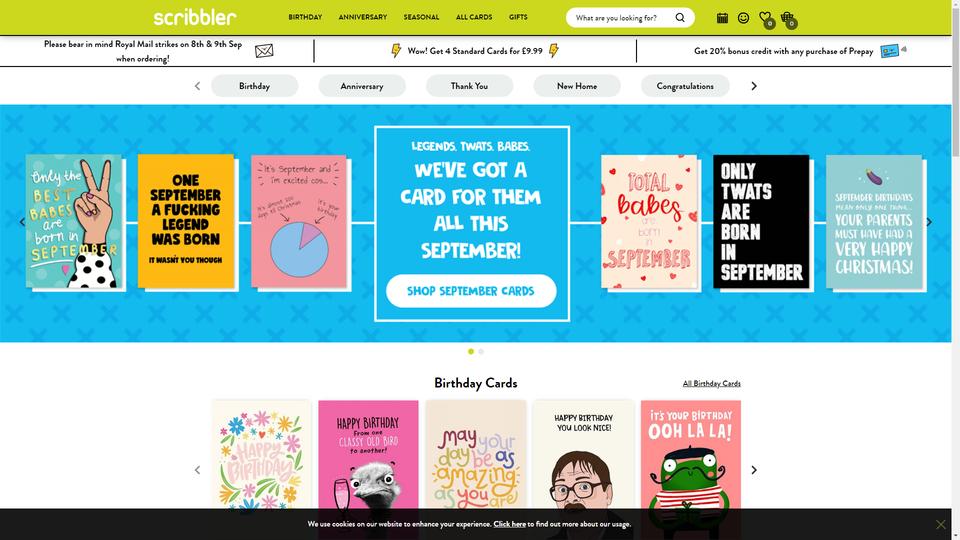960x540 pixels.
Task: Select the first carousel slide dot
Action: point(471,351)
